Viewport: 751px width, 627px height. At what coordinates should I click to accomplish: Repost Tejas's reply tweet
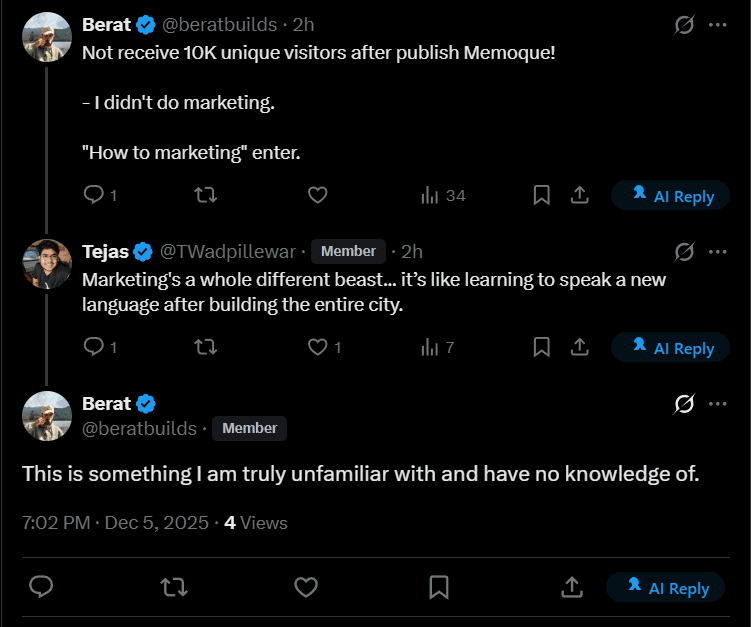[205, 347]
